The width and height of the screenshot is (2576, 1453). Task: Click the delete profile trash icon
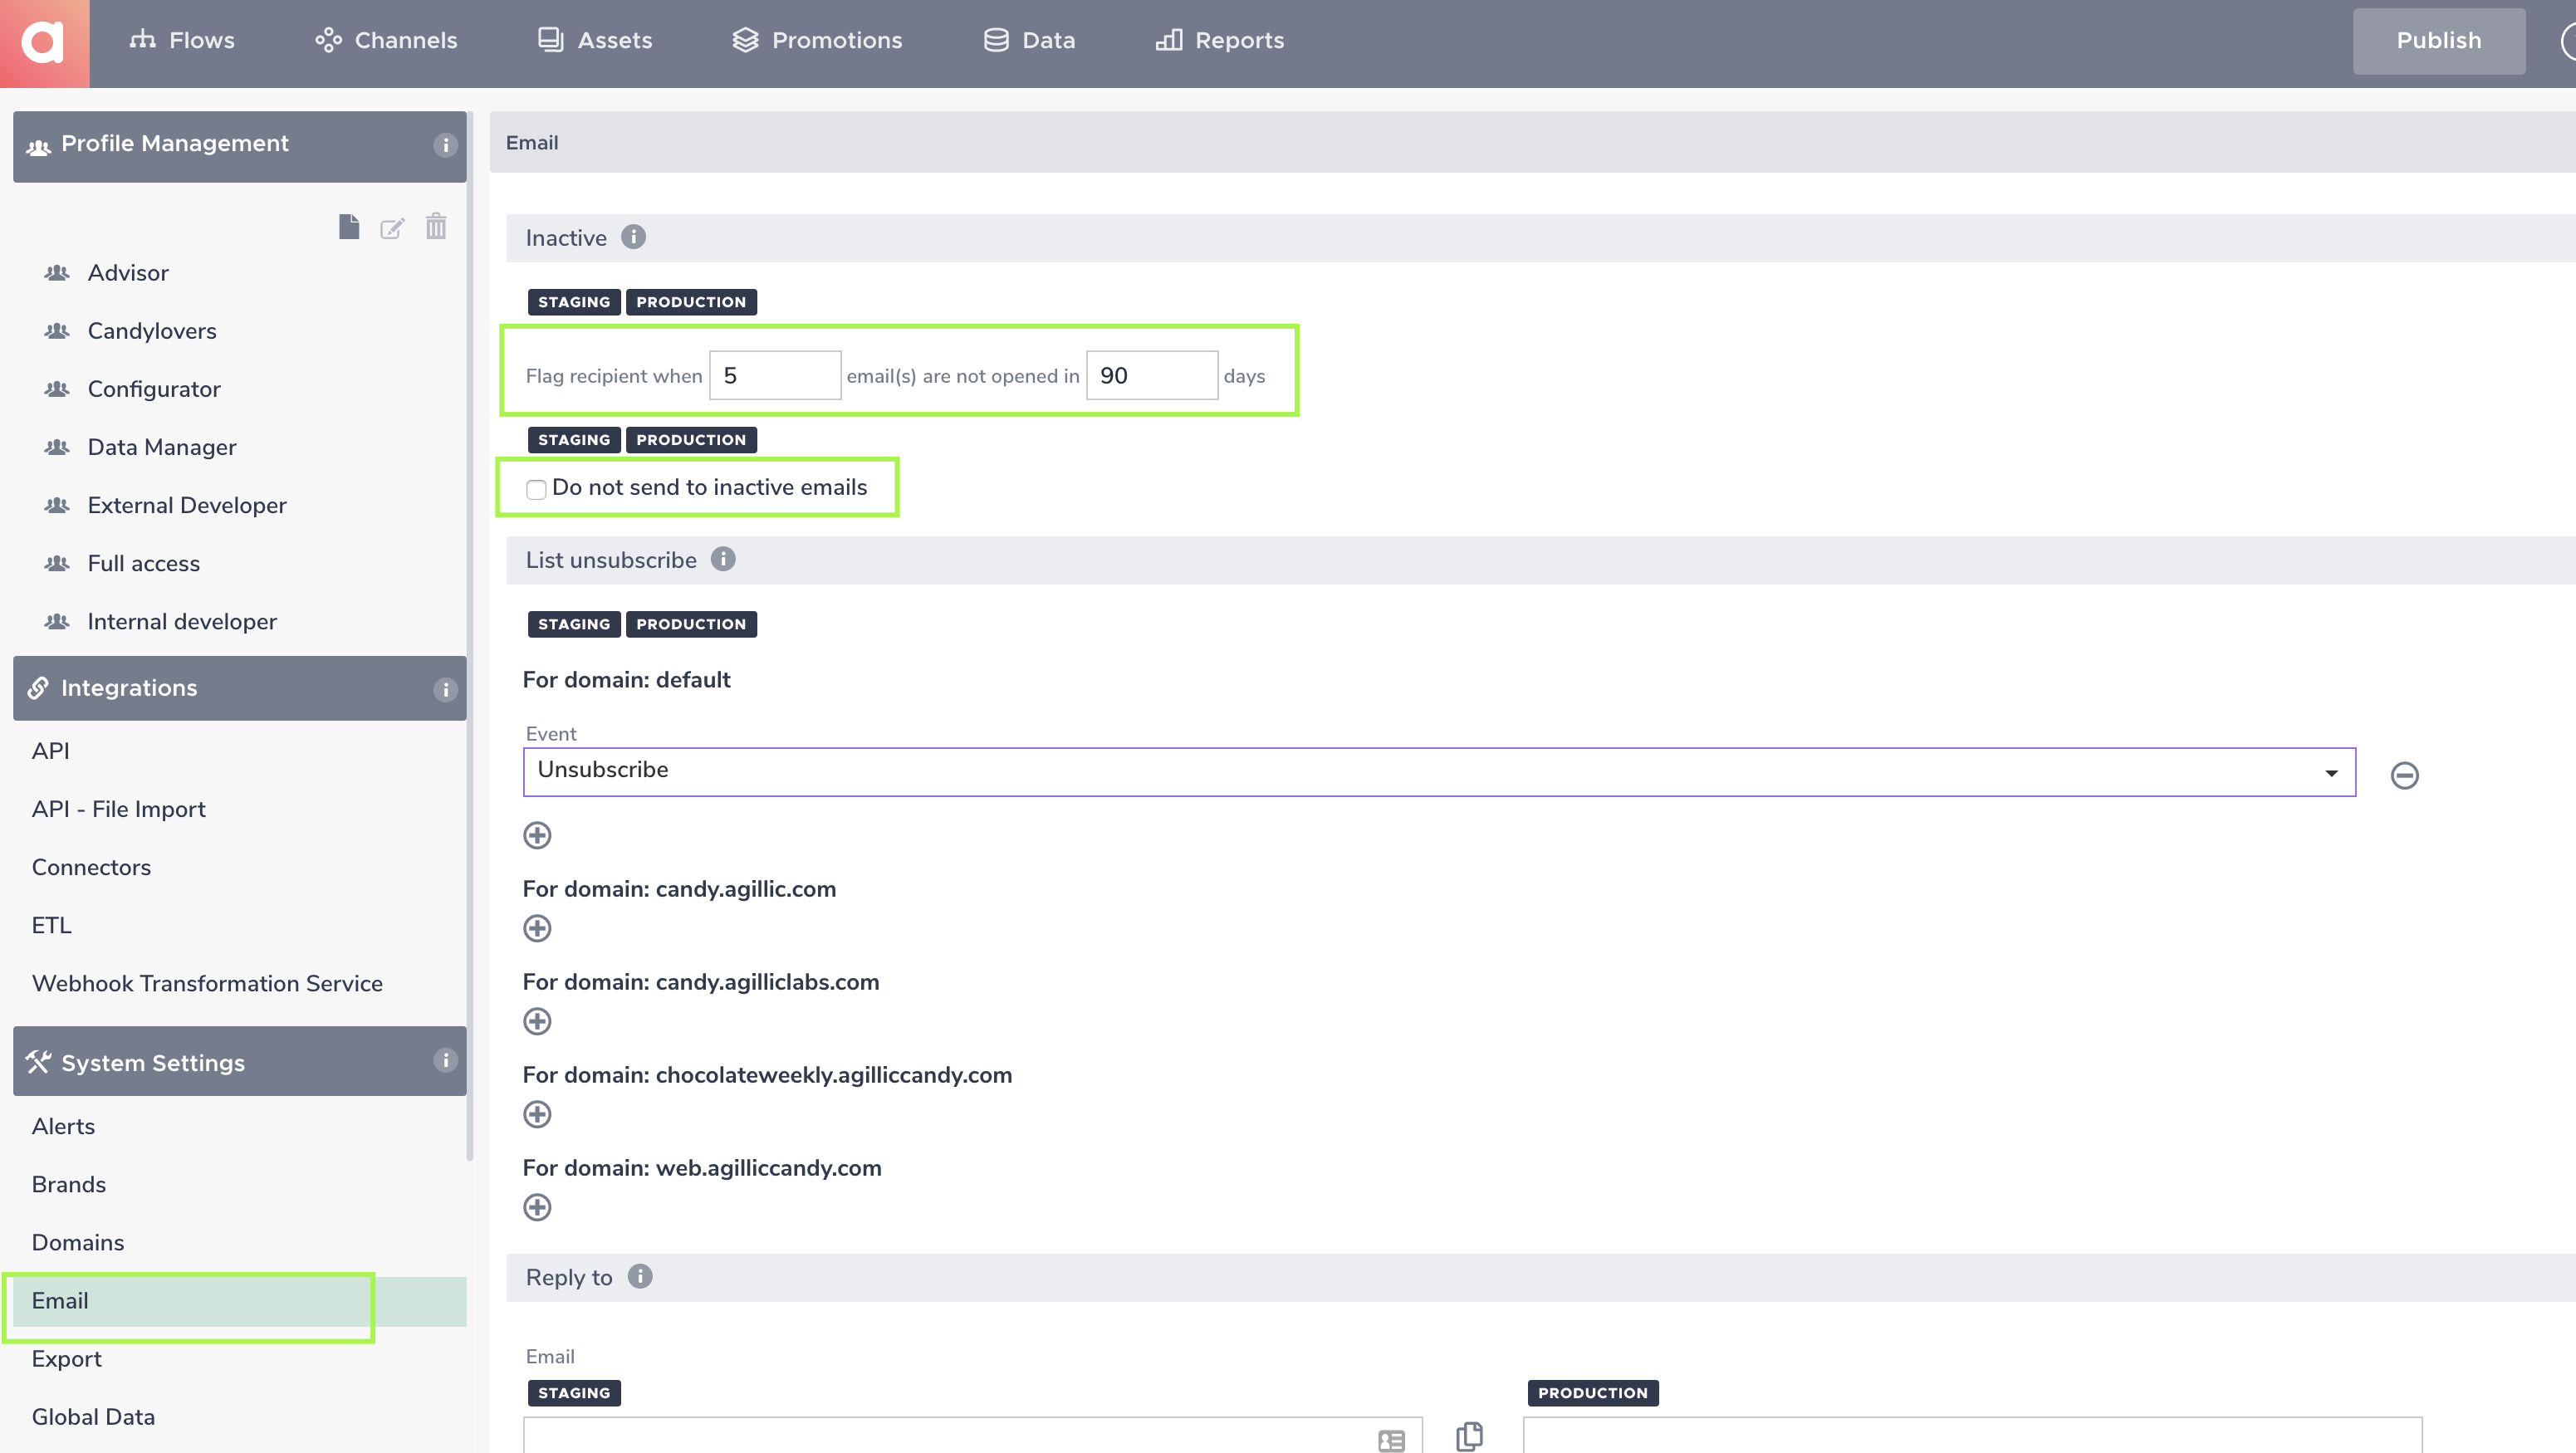pos(436,226)
